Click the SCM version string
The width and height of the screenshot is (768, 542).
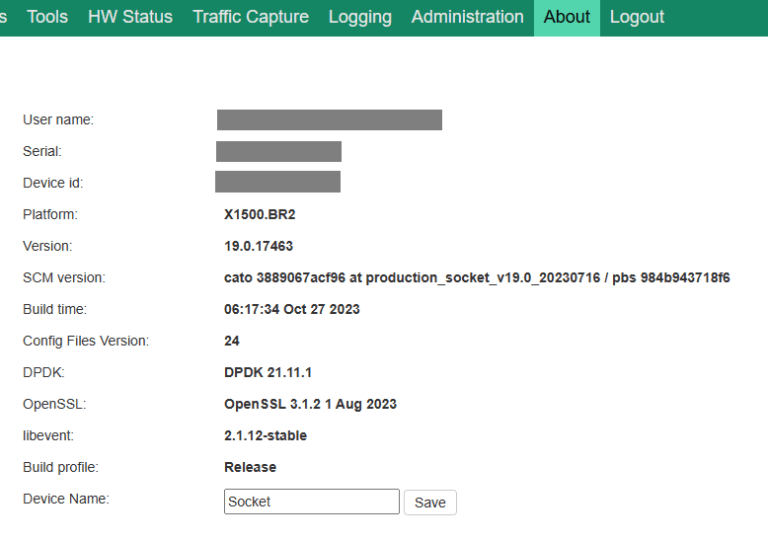tap(476, 278)
